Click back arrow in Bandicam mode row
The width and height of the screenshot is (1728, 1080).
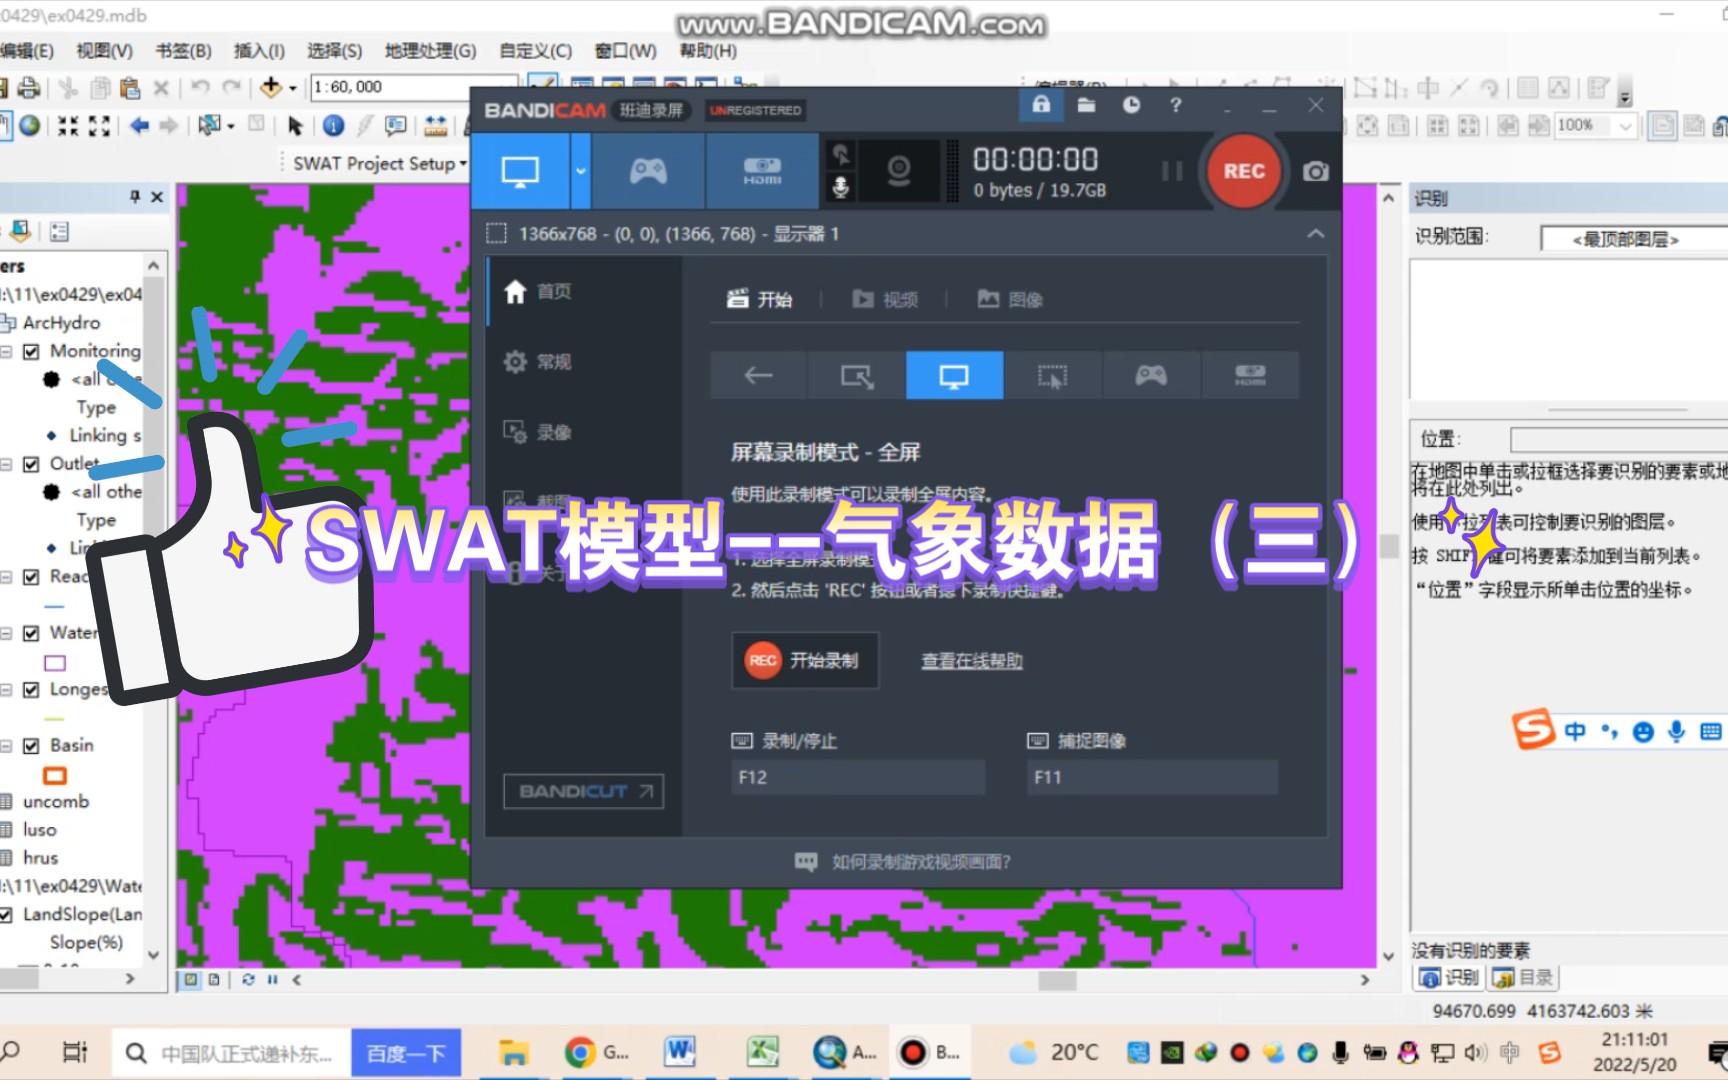(x=759, y=376)
